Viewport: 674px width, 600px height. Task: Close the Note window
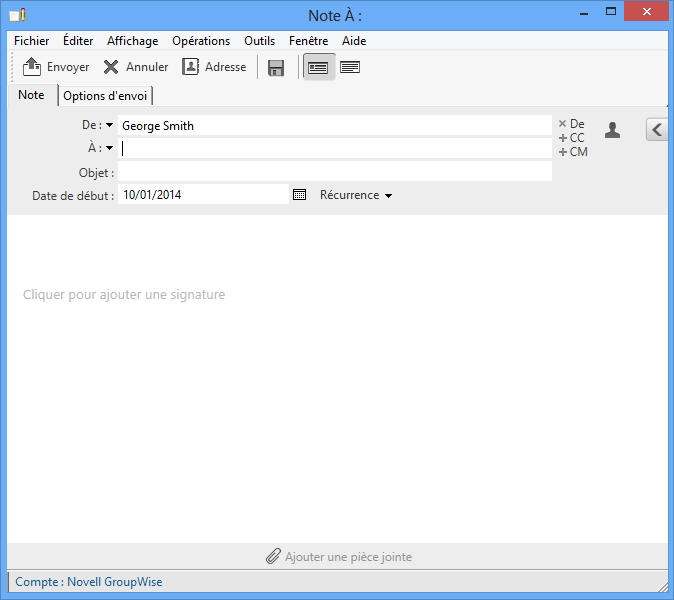pos(646,12)
